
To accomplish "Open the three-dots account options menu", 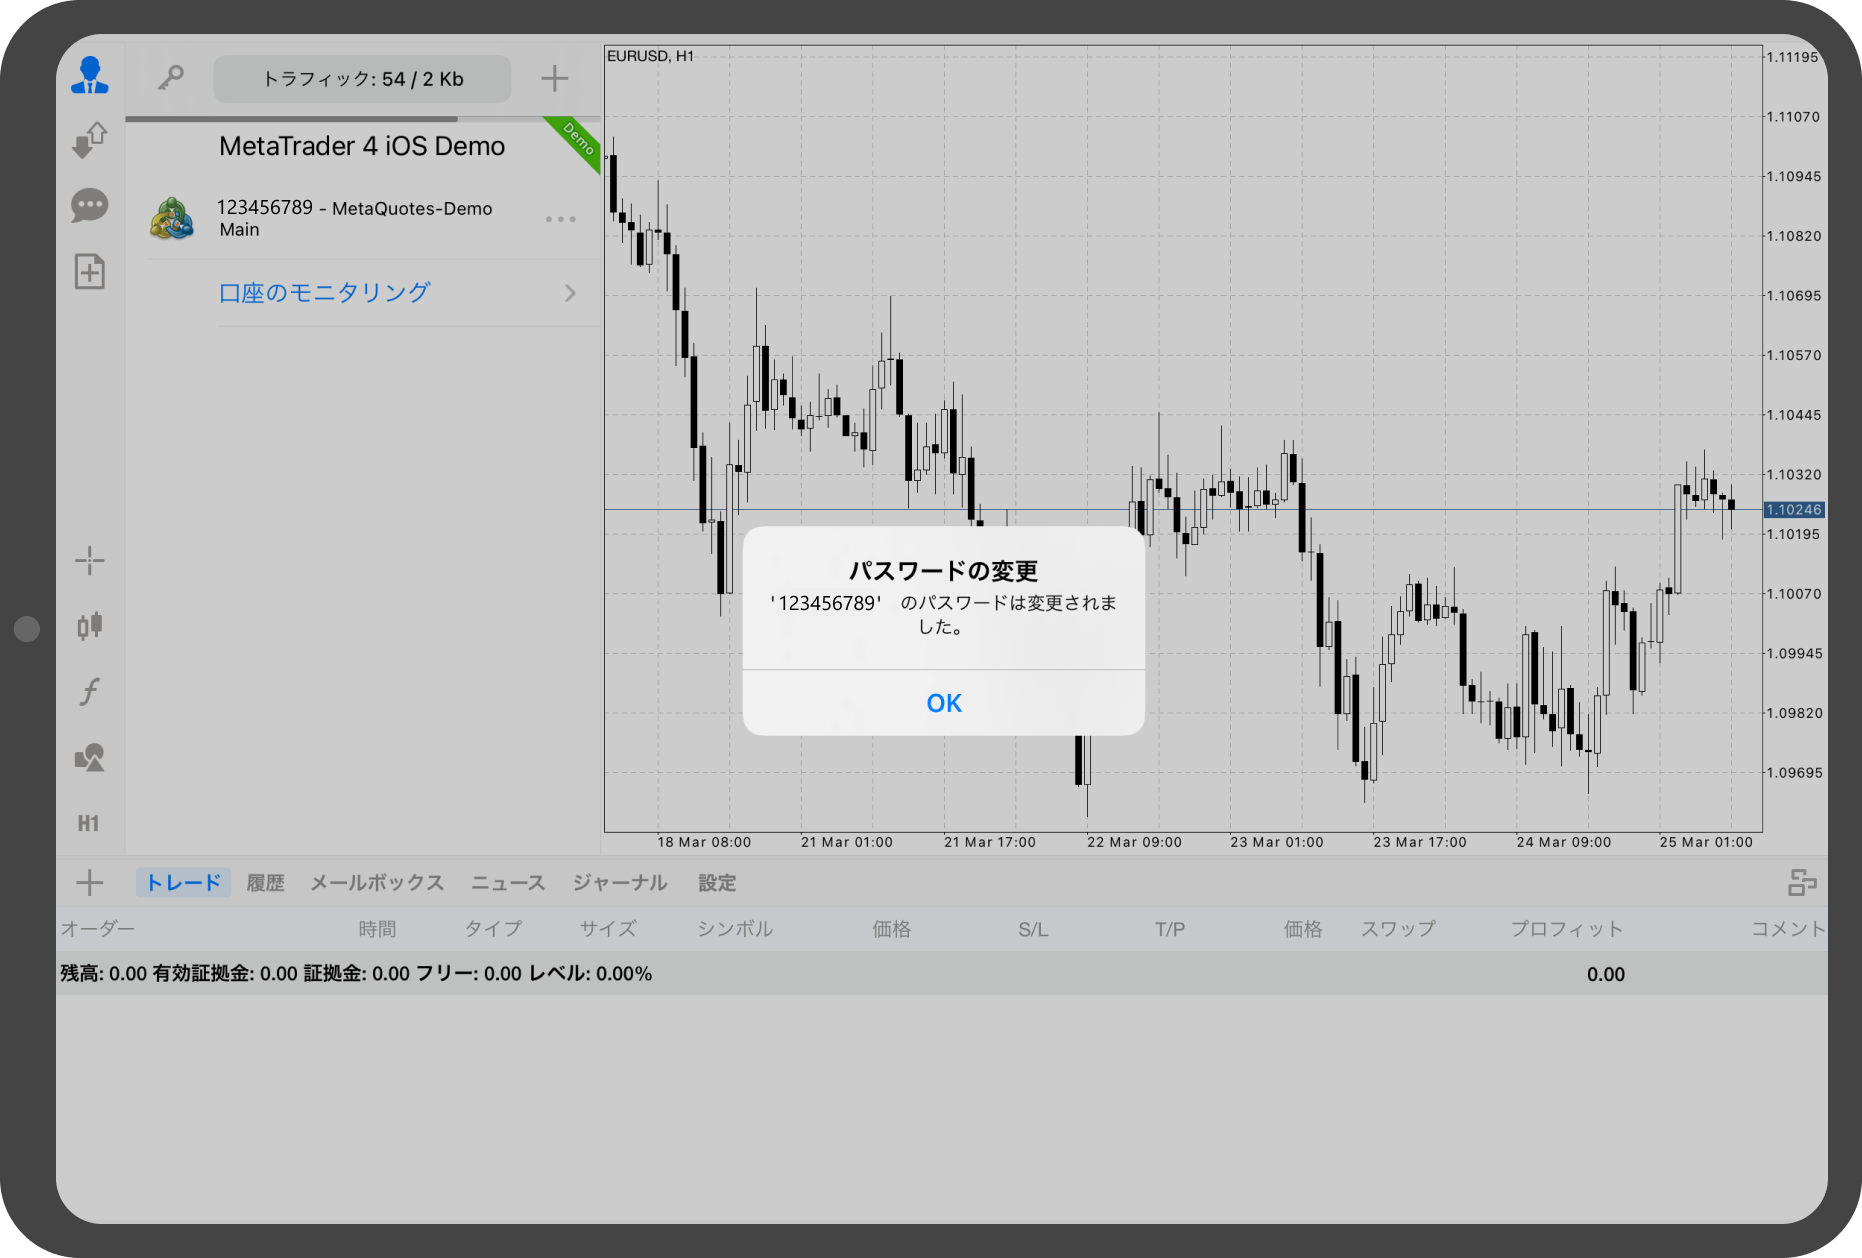I will click(561, 219).
